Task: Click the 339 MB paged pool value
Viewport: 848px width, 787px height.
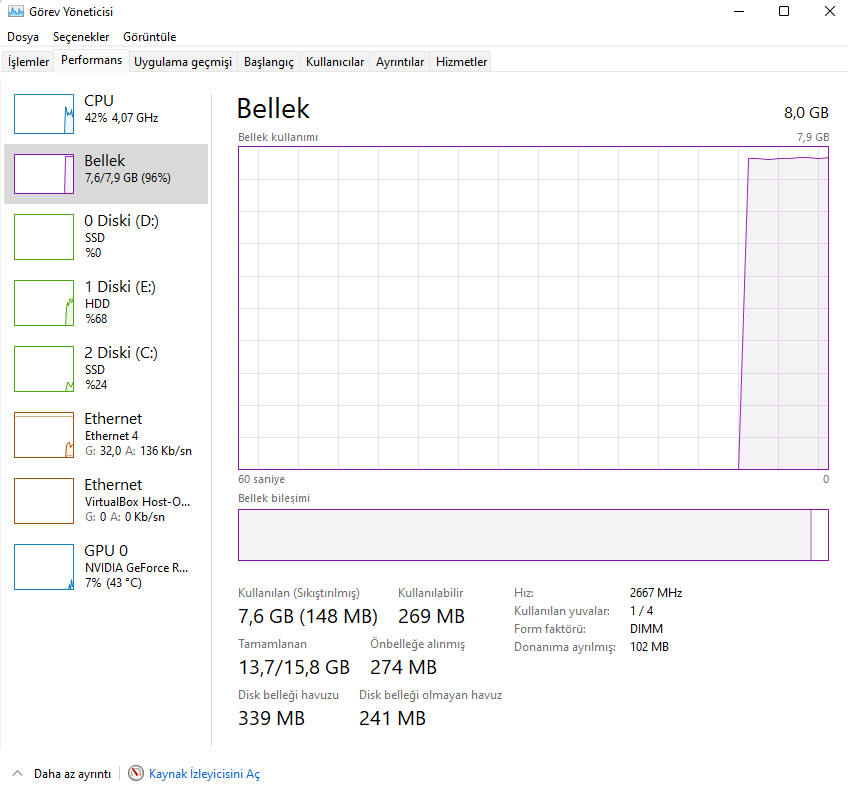Action: click(x=271, y=718)
